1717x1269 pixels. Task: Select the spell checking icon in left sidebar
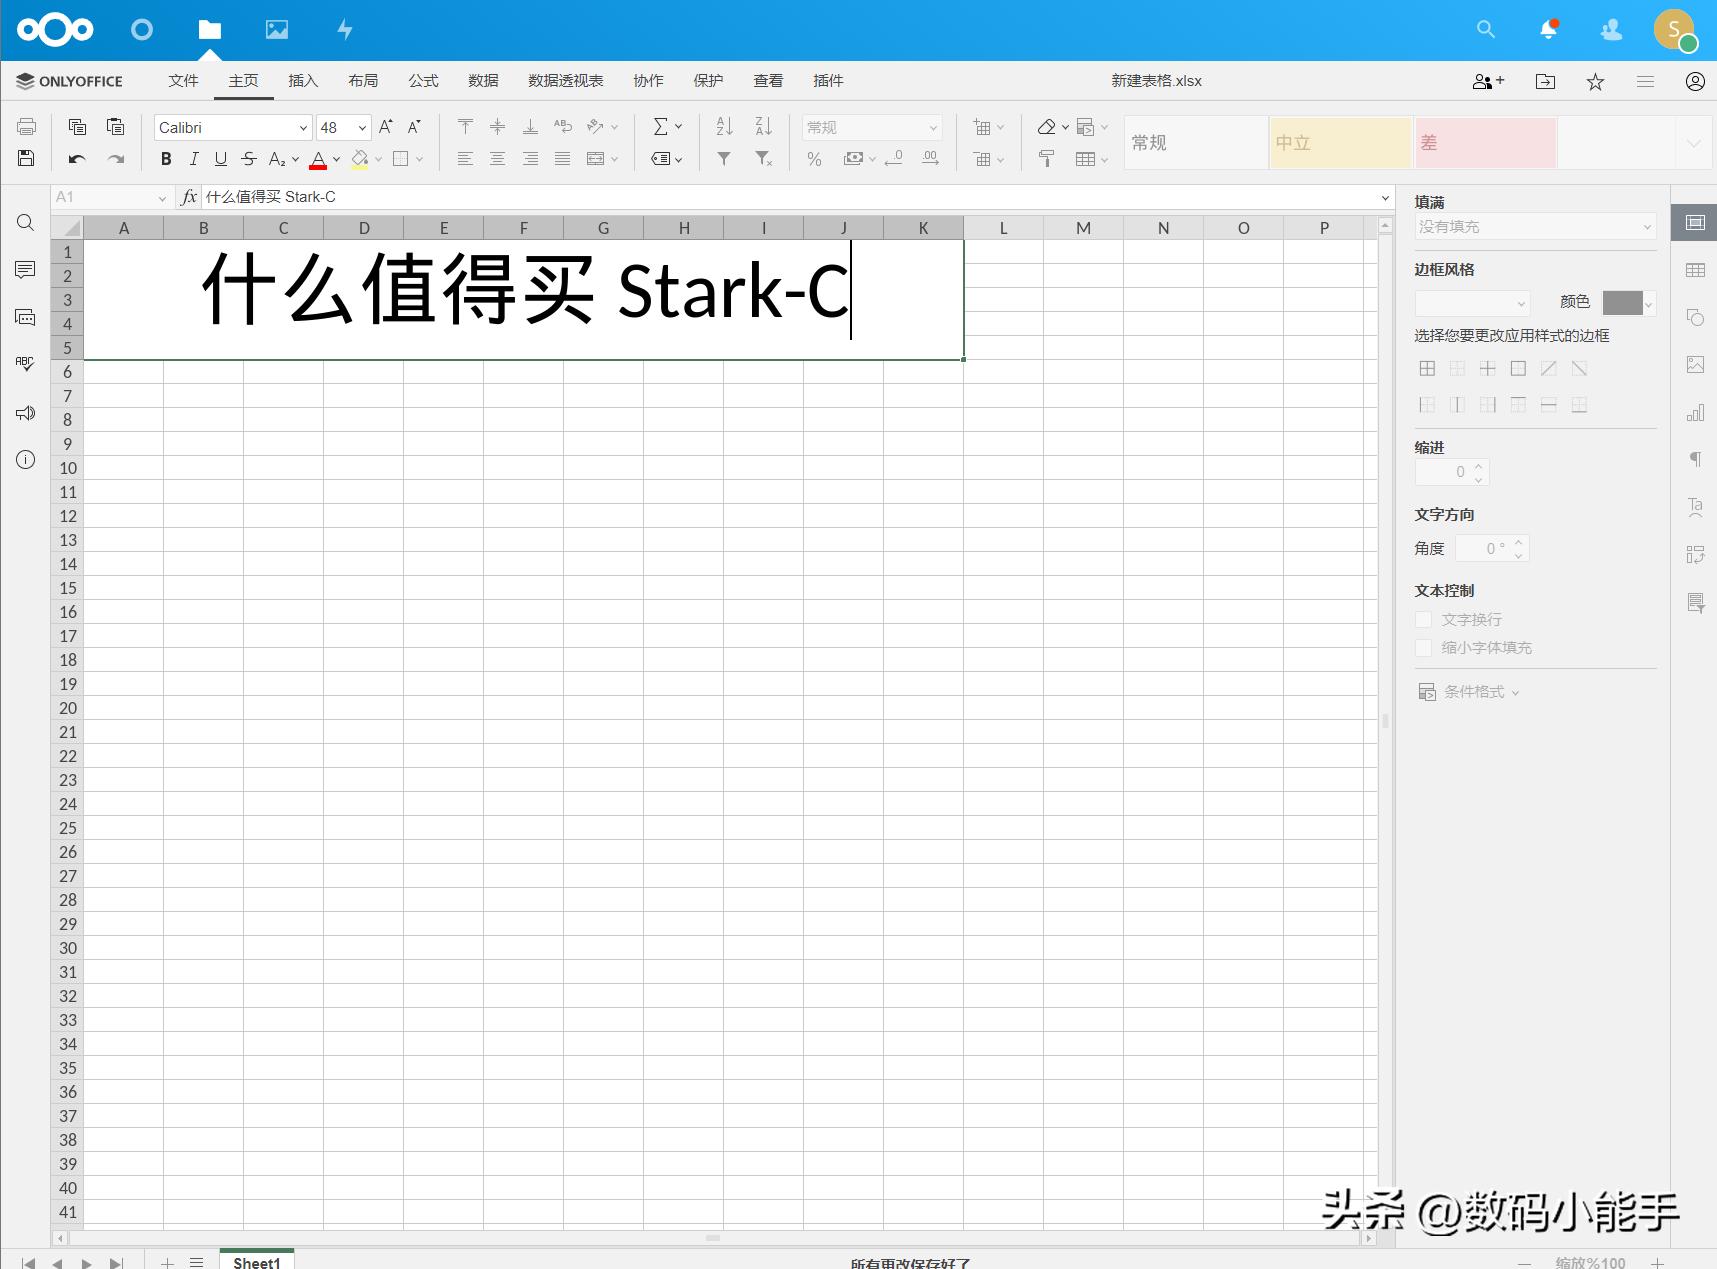25,364
